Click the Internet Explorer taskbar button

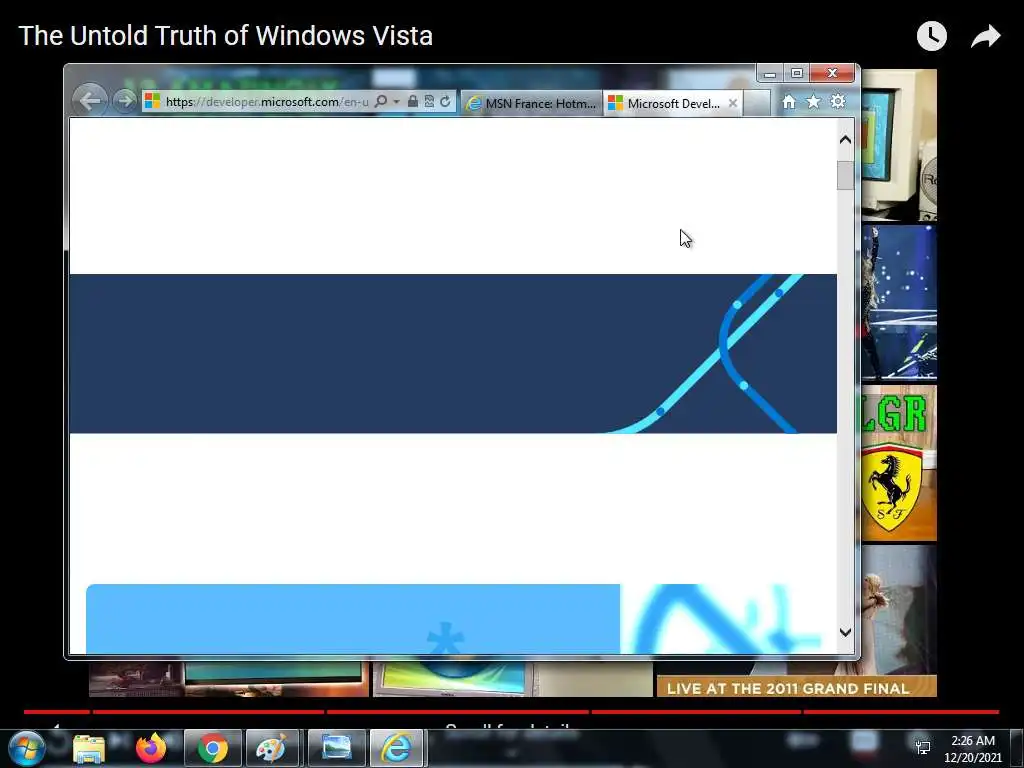click(x=397, y=748)
